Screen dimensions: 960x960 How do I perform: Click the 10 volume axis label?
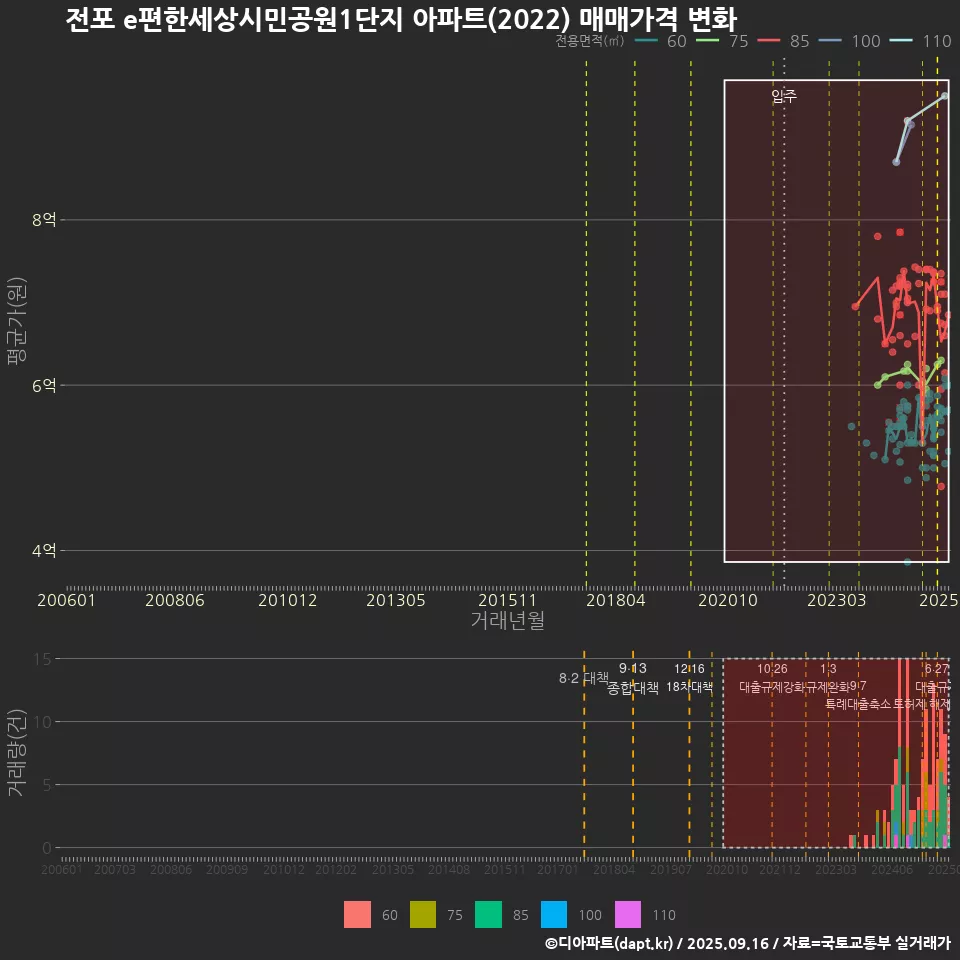43,722
